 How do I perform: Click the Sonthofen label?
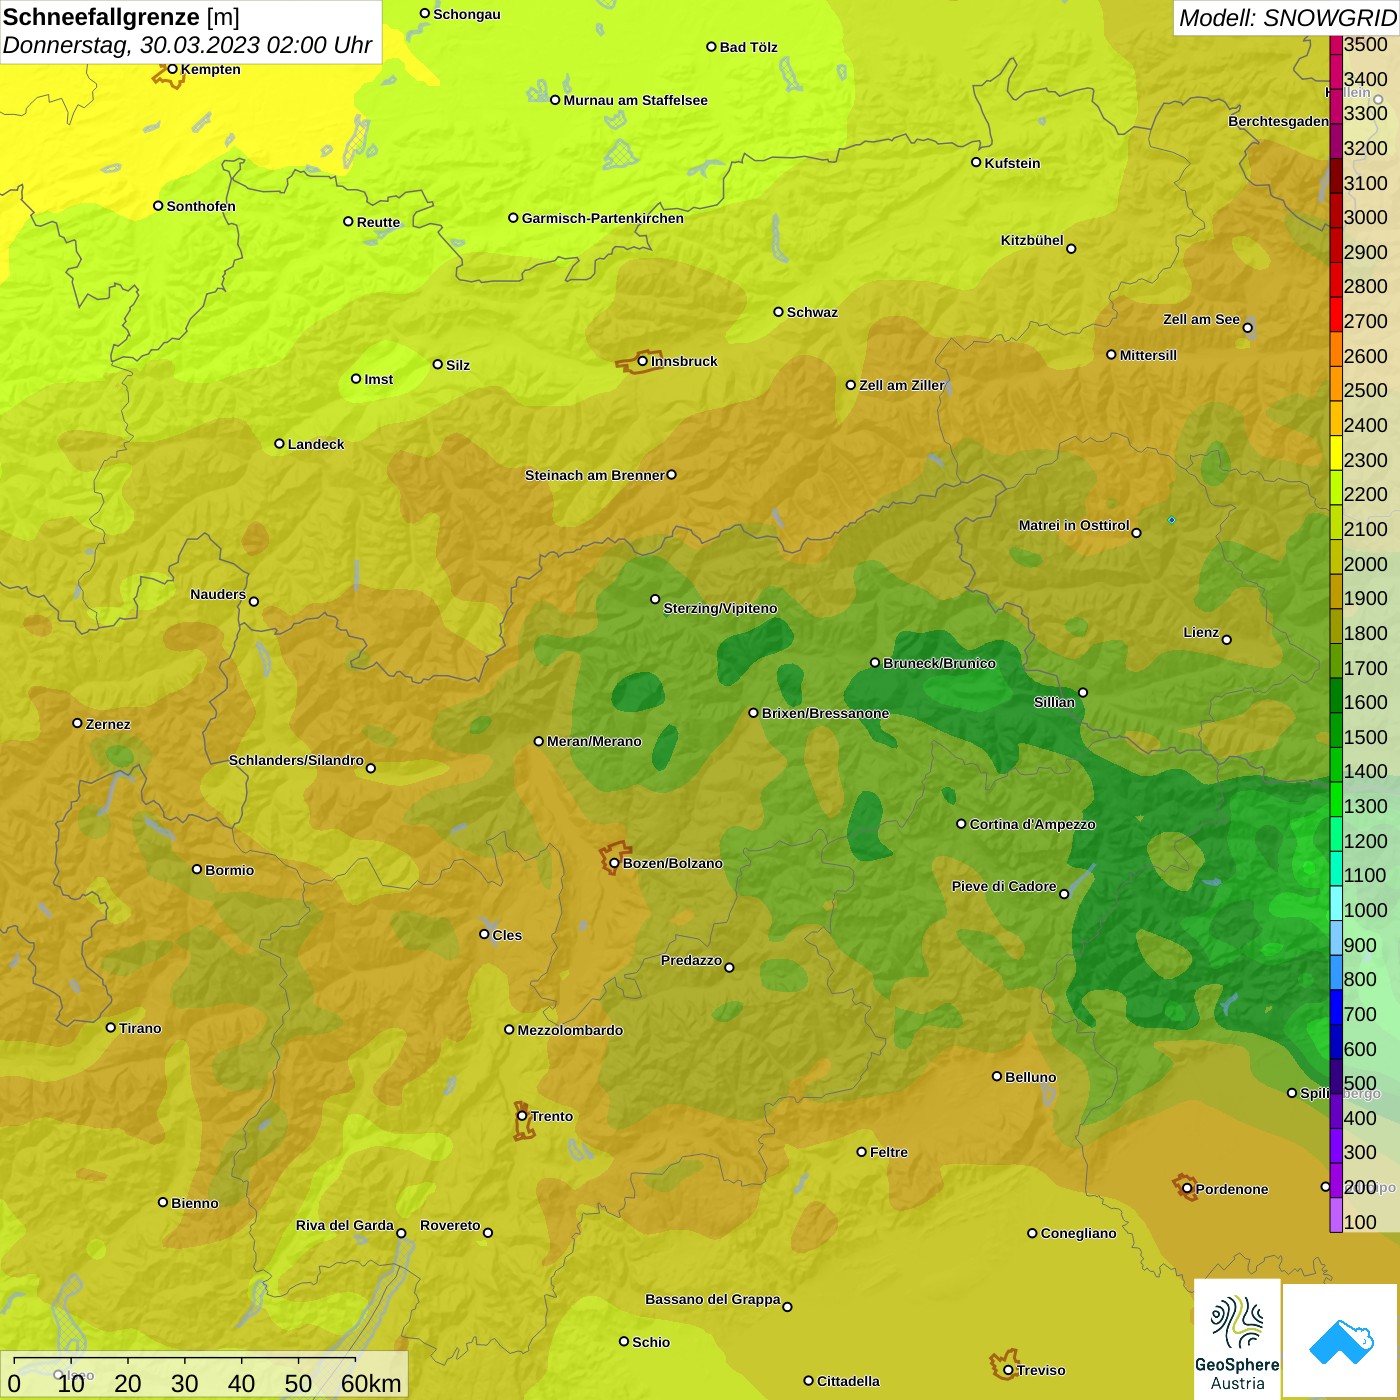[201, 206]
